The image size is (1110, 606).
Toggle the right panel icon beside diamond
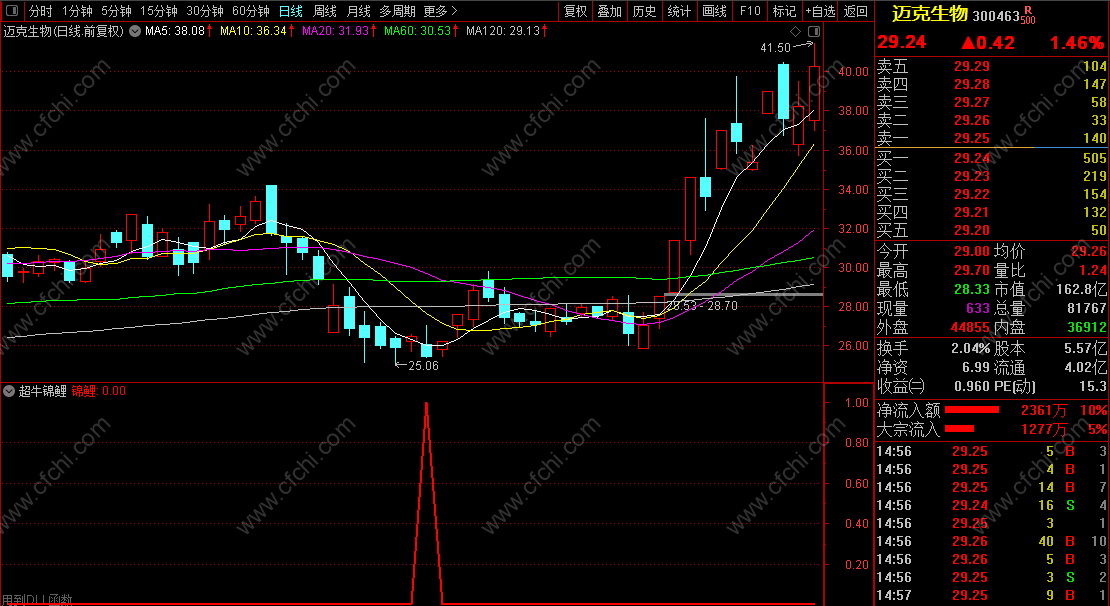(813, 31)
